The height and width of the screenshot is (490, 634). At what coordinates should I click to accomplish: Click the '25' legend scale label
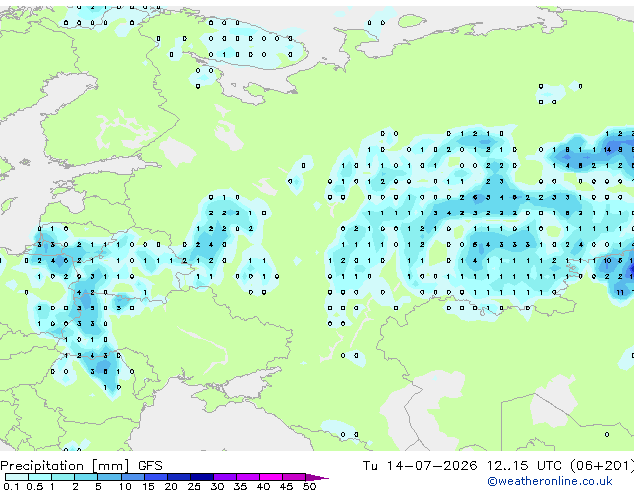click(x=194, y=486)
